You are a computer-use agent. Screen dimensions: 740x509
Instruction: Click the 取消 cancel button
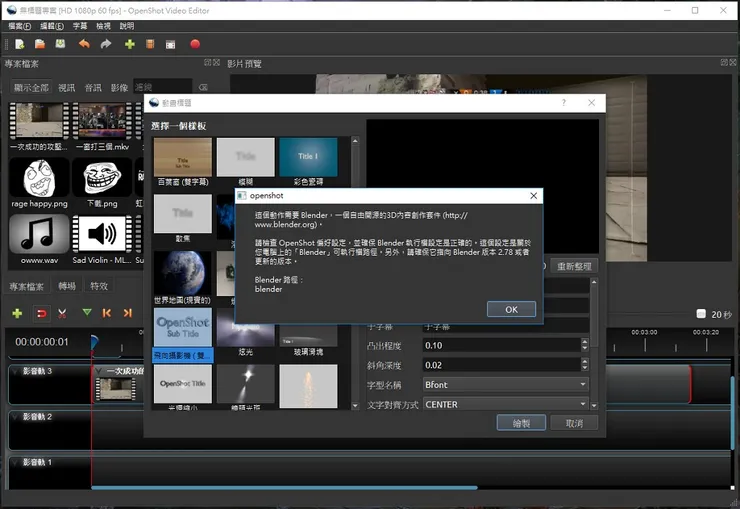pyautogui.click(x=574, y=423)
